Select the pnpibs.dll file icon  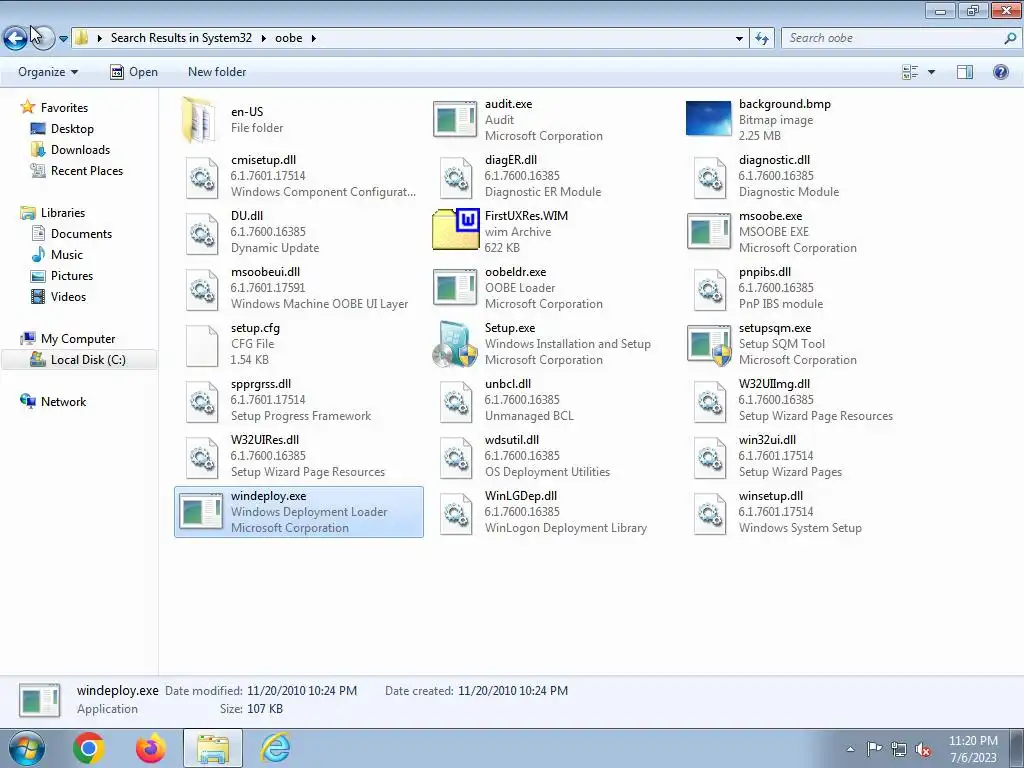[x=710, y=290]
